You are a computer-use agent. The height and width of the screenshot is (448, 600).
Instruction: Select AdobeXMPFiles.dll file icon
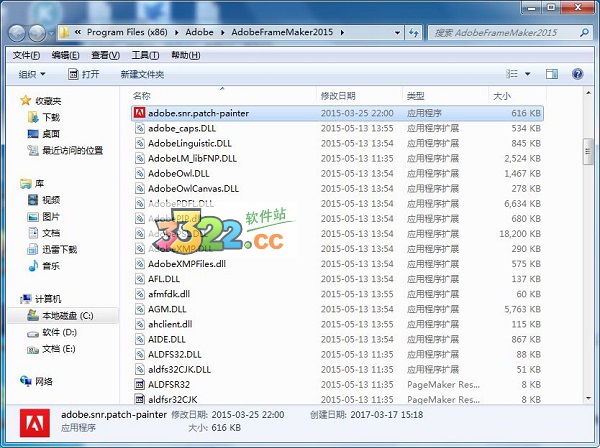point(140,264)
